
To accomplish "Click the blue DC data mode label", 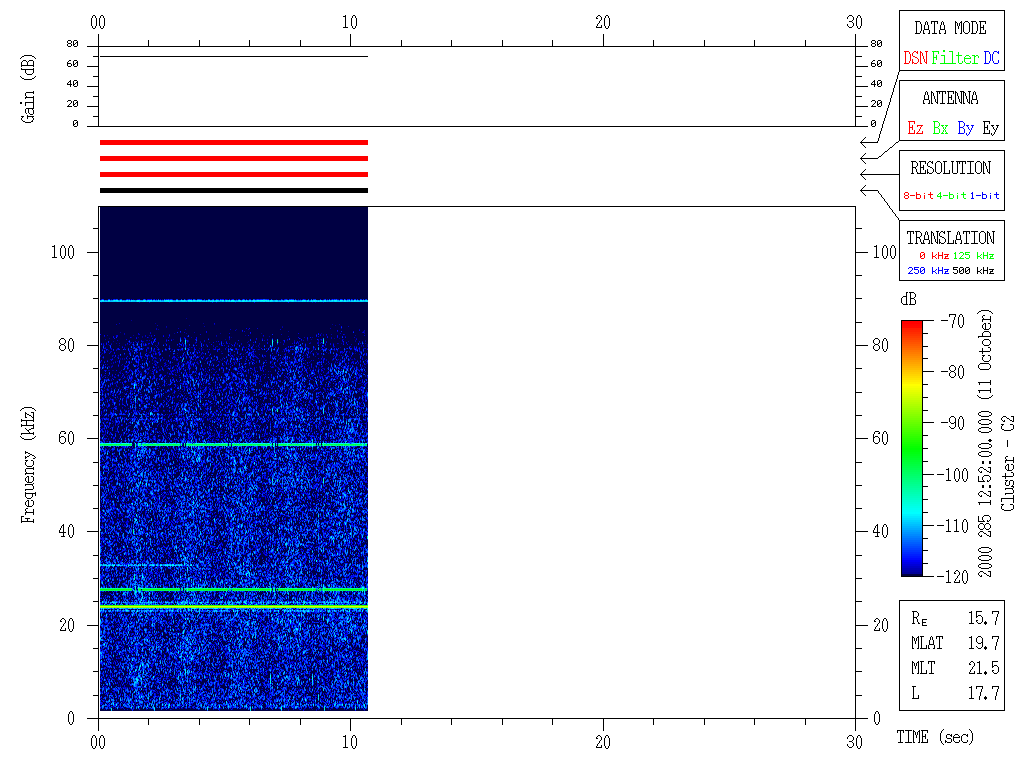I will [x=991, y=58].
